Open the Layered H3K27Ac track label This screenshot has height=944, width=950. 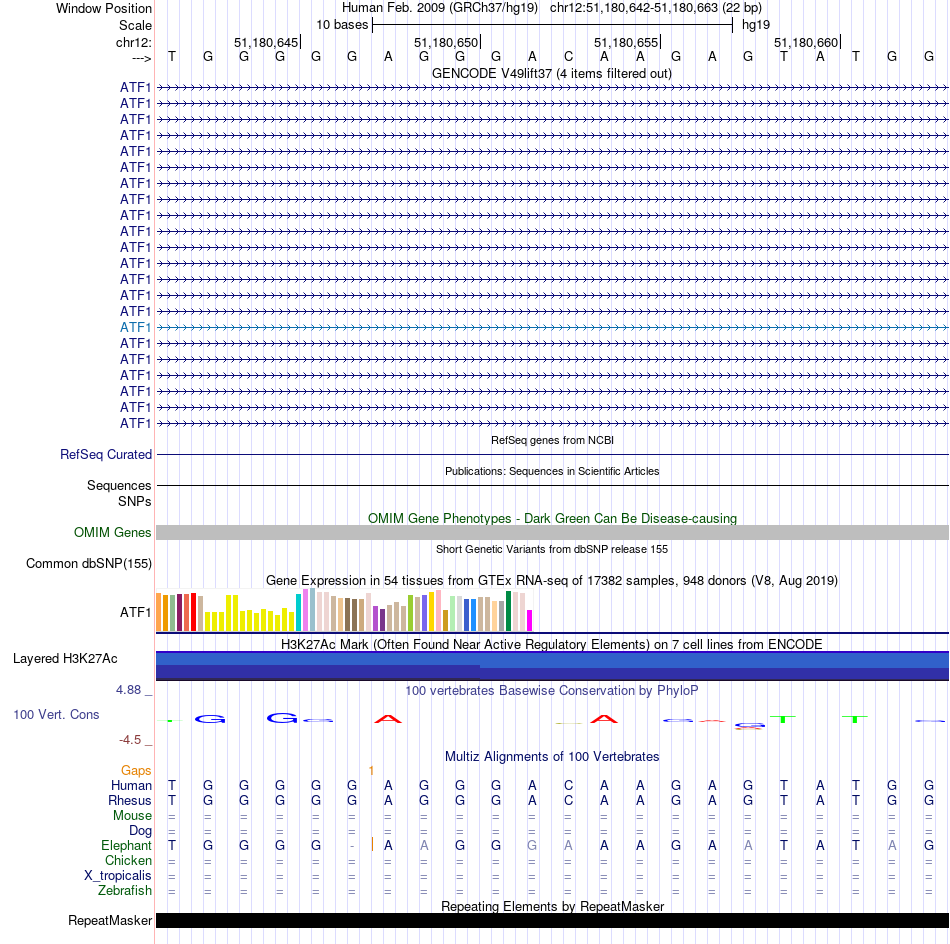pos(65,659)
